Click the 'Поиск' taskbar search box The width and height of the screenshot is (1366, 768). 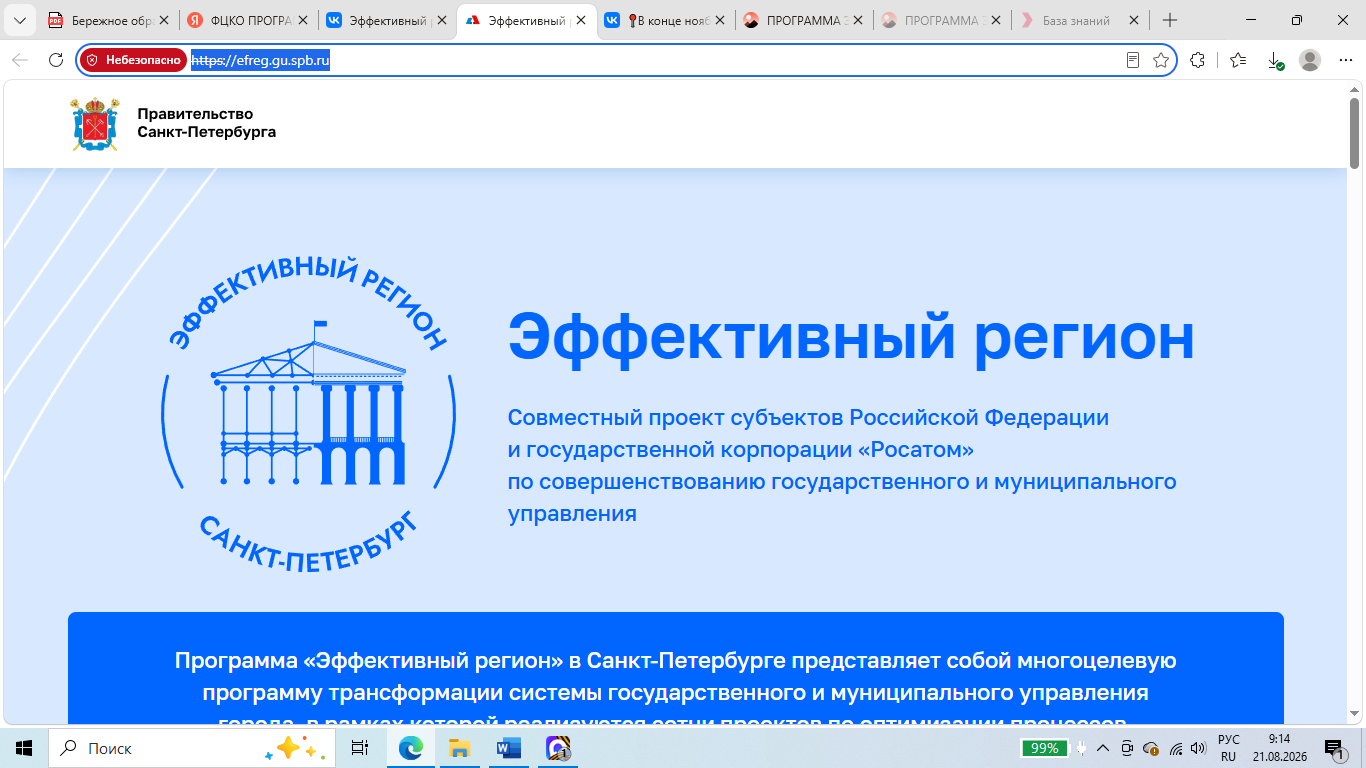tap(190, 748)
